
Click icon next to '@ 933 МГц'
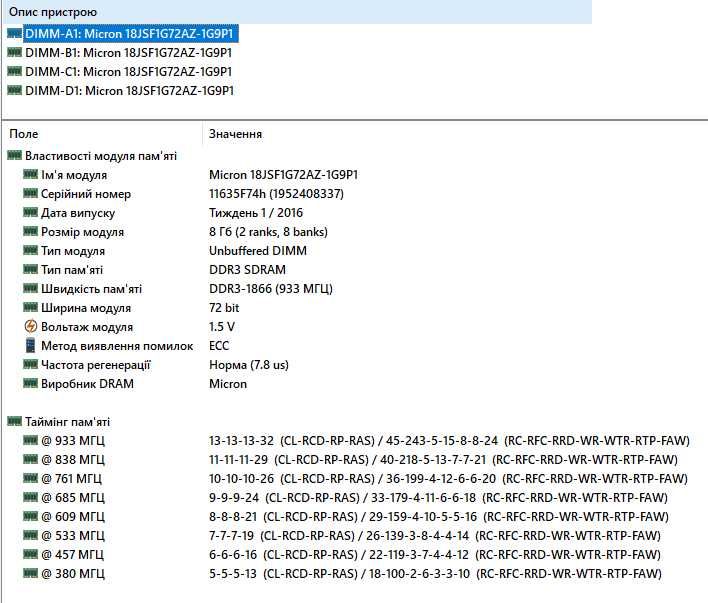click(30, 440)
